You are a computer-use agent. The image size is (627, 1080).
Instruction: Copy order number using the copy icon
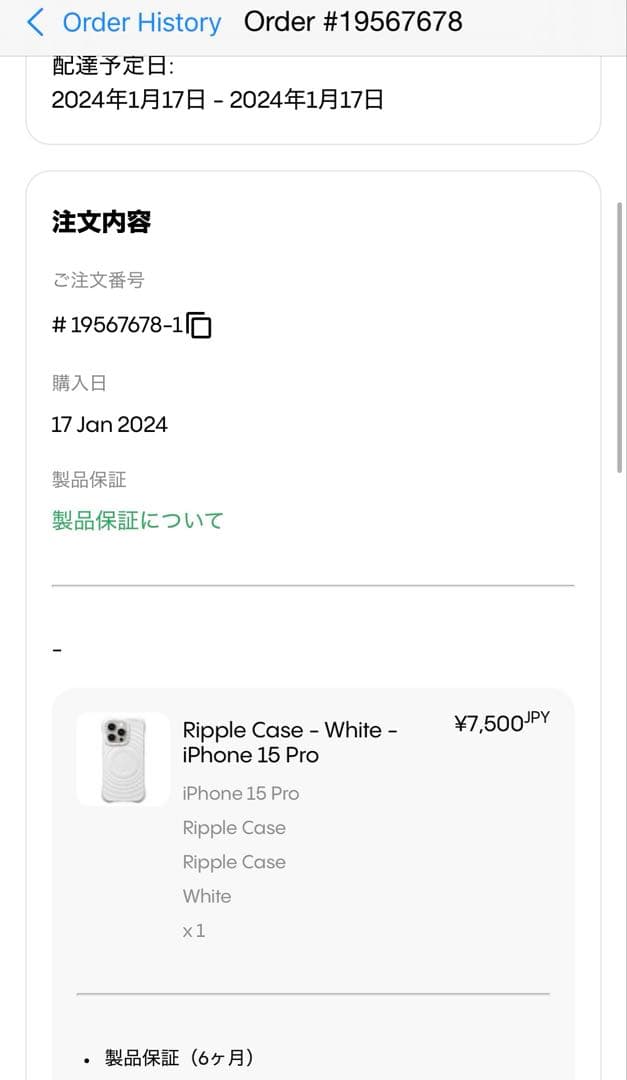[200, 325]
